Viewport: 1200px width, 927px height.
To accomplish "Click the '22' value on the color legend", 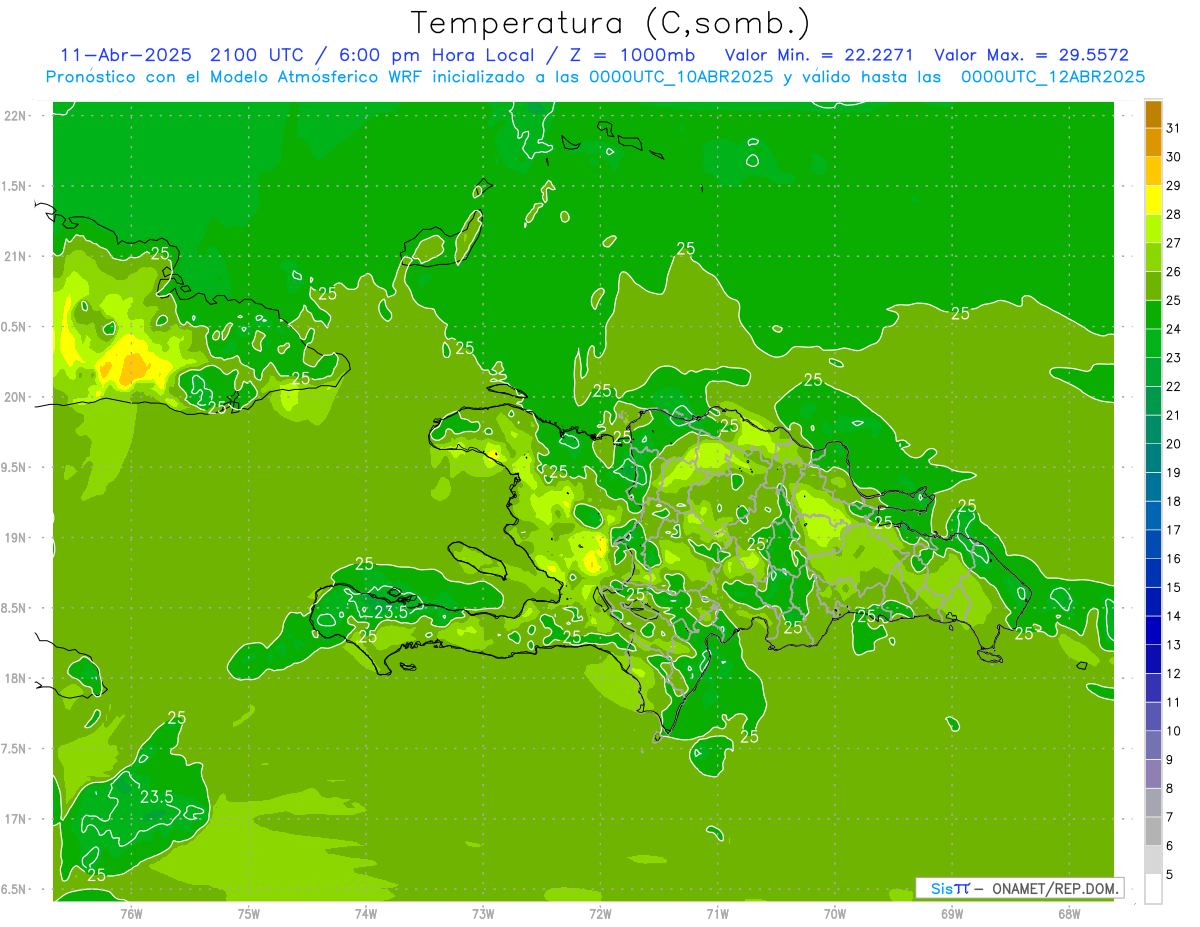I will click(x=1173, y=386).
